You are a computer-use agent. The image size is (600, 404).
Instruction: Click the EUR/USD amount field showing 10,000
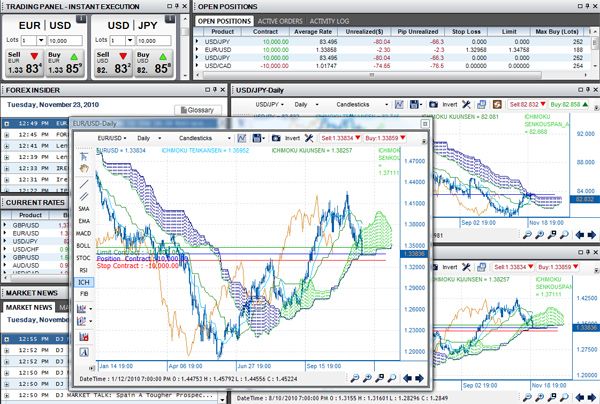(65, 41)
